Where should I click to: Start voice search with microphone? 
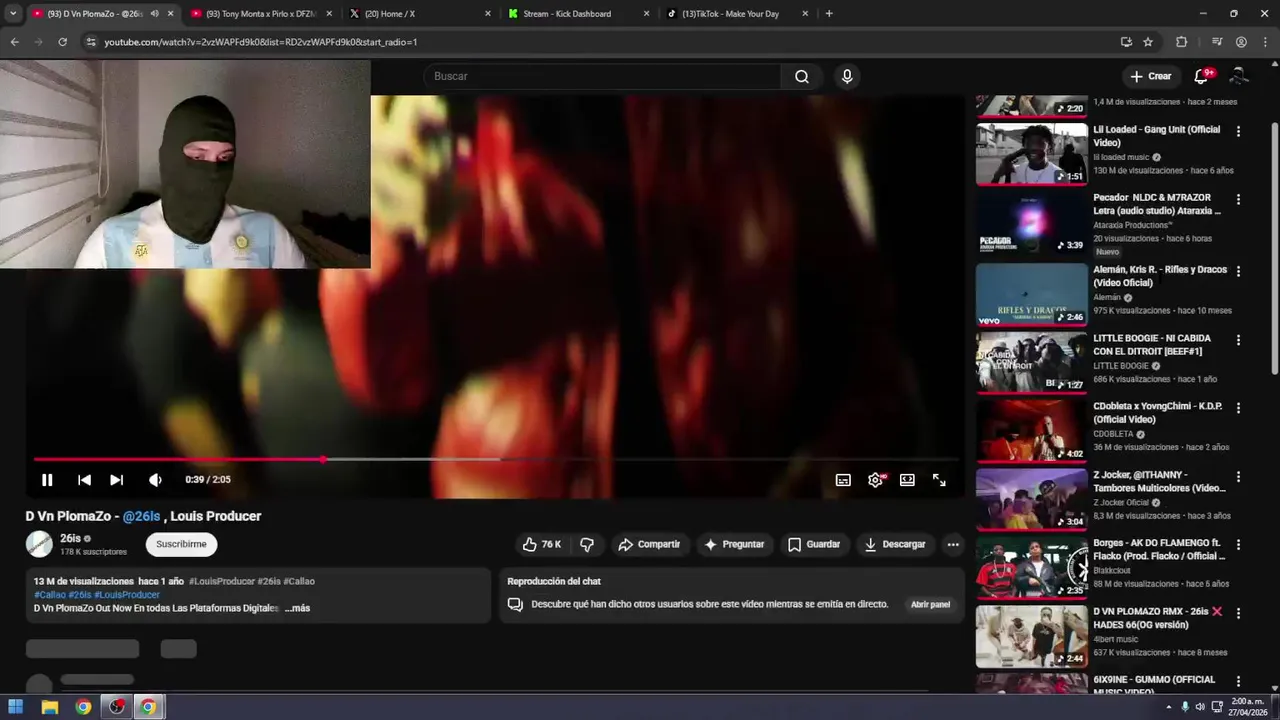[x=847, y=76]
